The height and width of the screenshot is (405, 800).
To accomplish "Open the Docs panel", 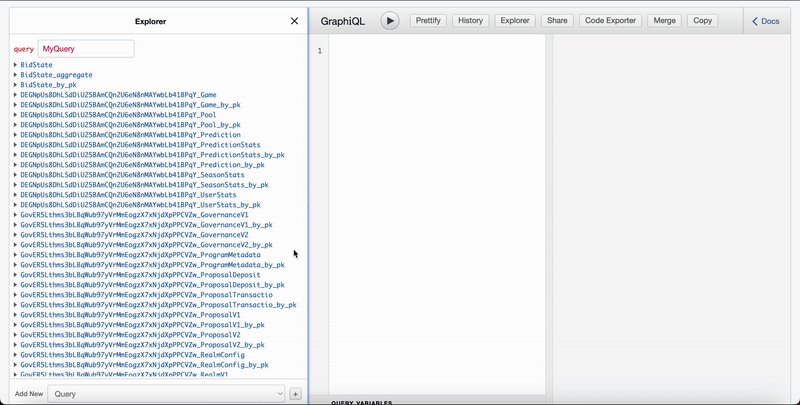I will [x=768, y=20].
